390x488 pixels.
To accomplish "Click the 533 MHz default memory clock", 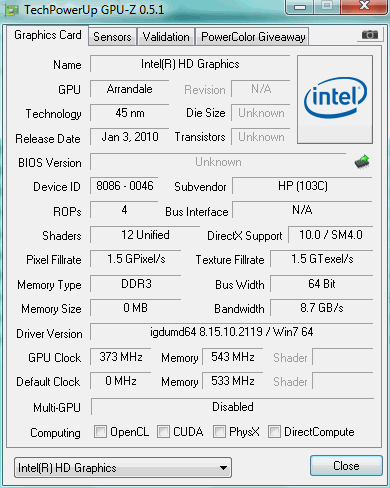I will point(233,381).
